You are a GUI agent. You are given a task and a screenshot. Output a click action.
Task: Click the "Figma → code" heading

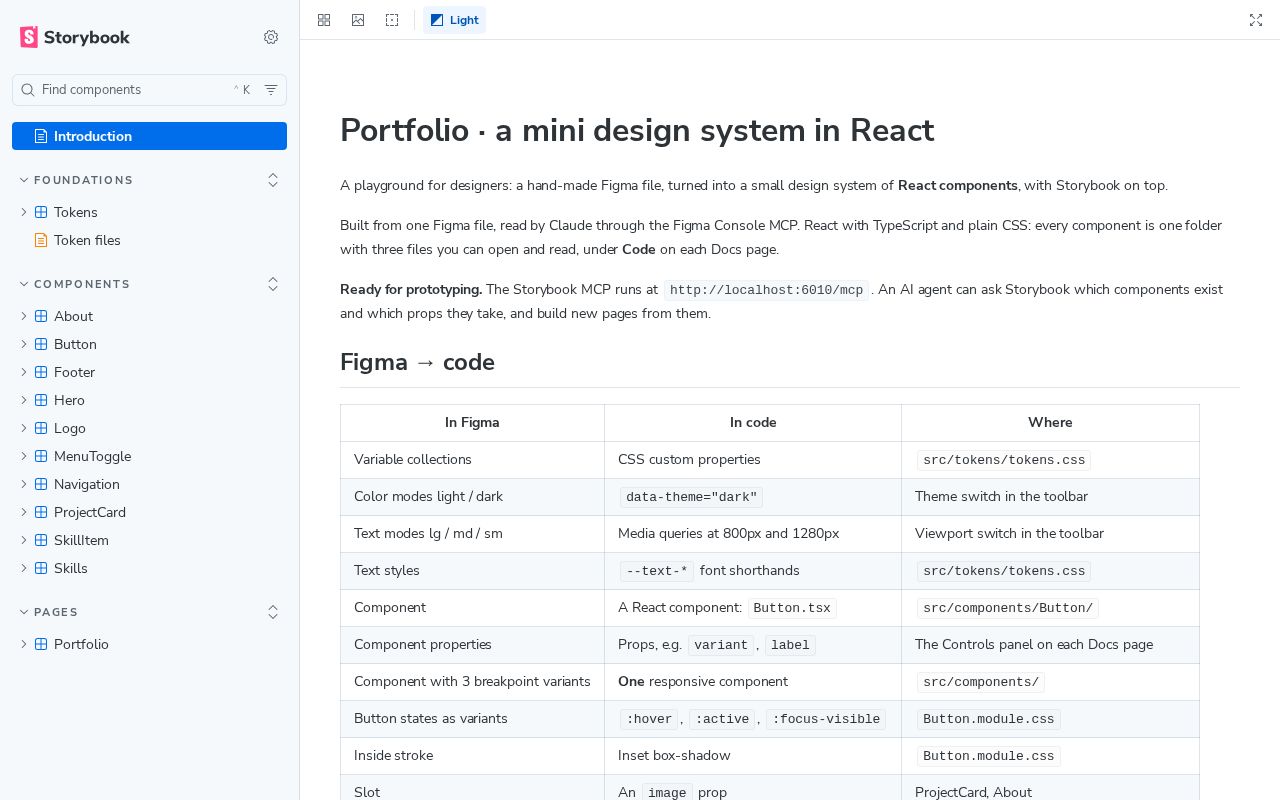click(x=417, y=362)
